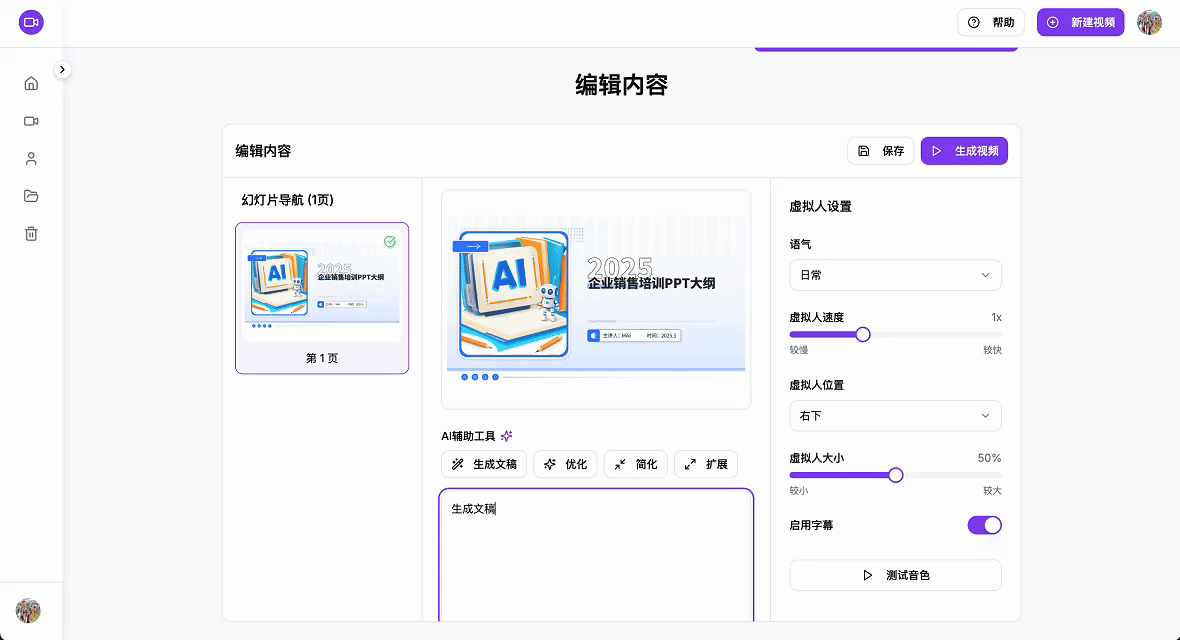Toggle the 启用字幕 subtitle switch
This screenshot has width=1180, height=640.
[x=984, y=525]
